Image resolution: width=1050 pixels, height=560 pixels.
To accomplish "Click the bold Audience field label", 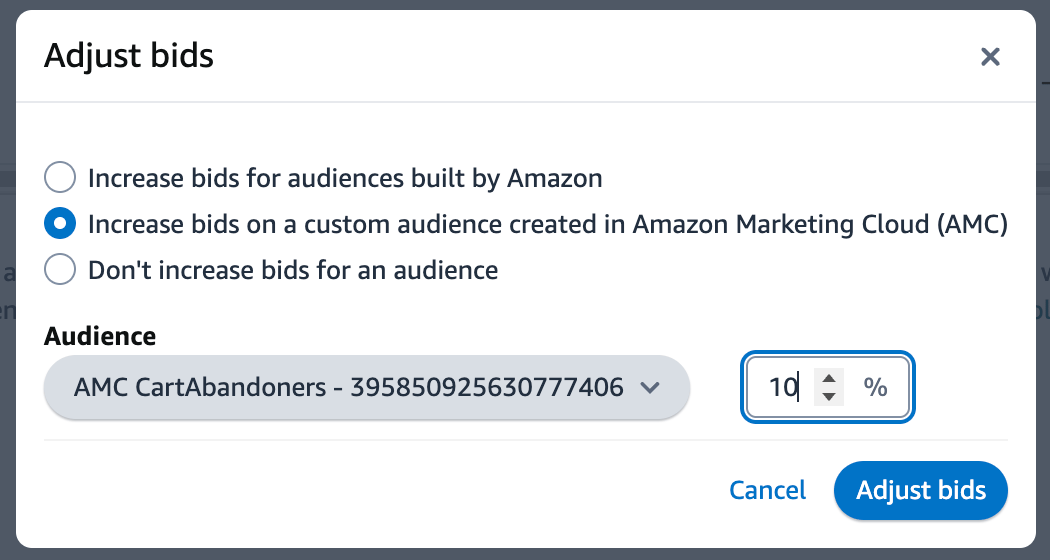I will [100, 336].
